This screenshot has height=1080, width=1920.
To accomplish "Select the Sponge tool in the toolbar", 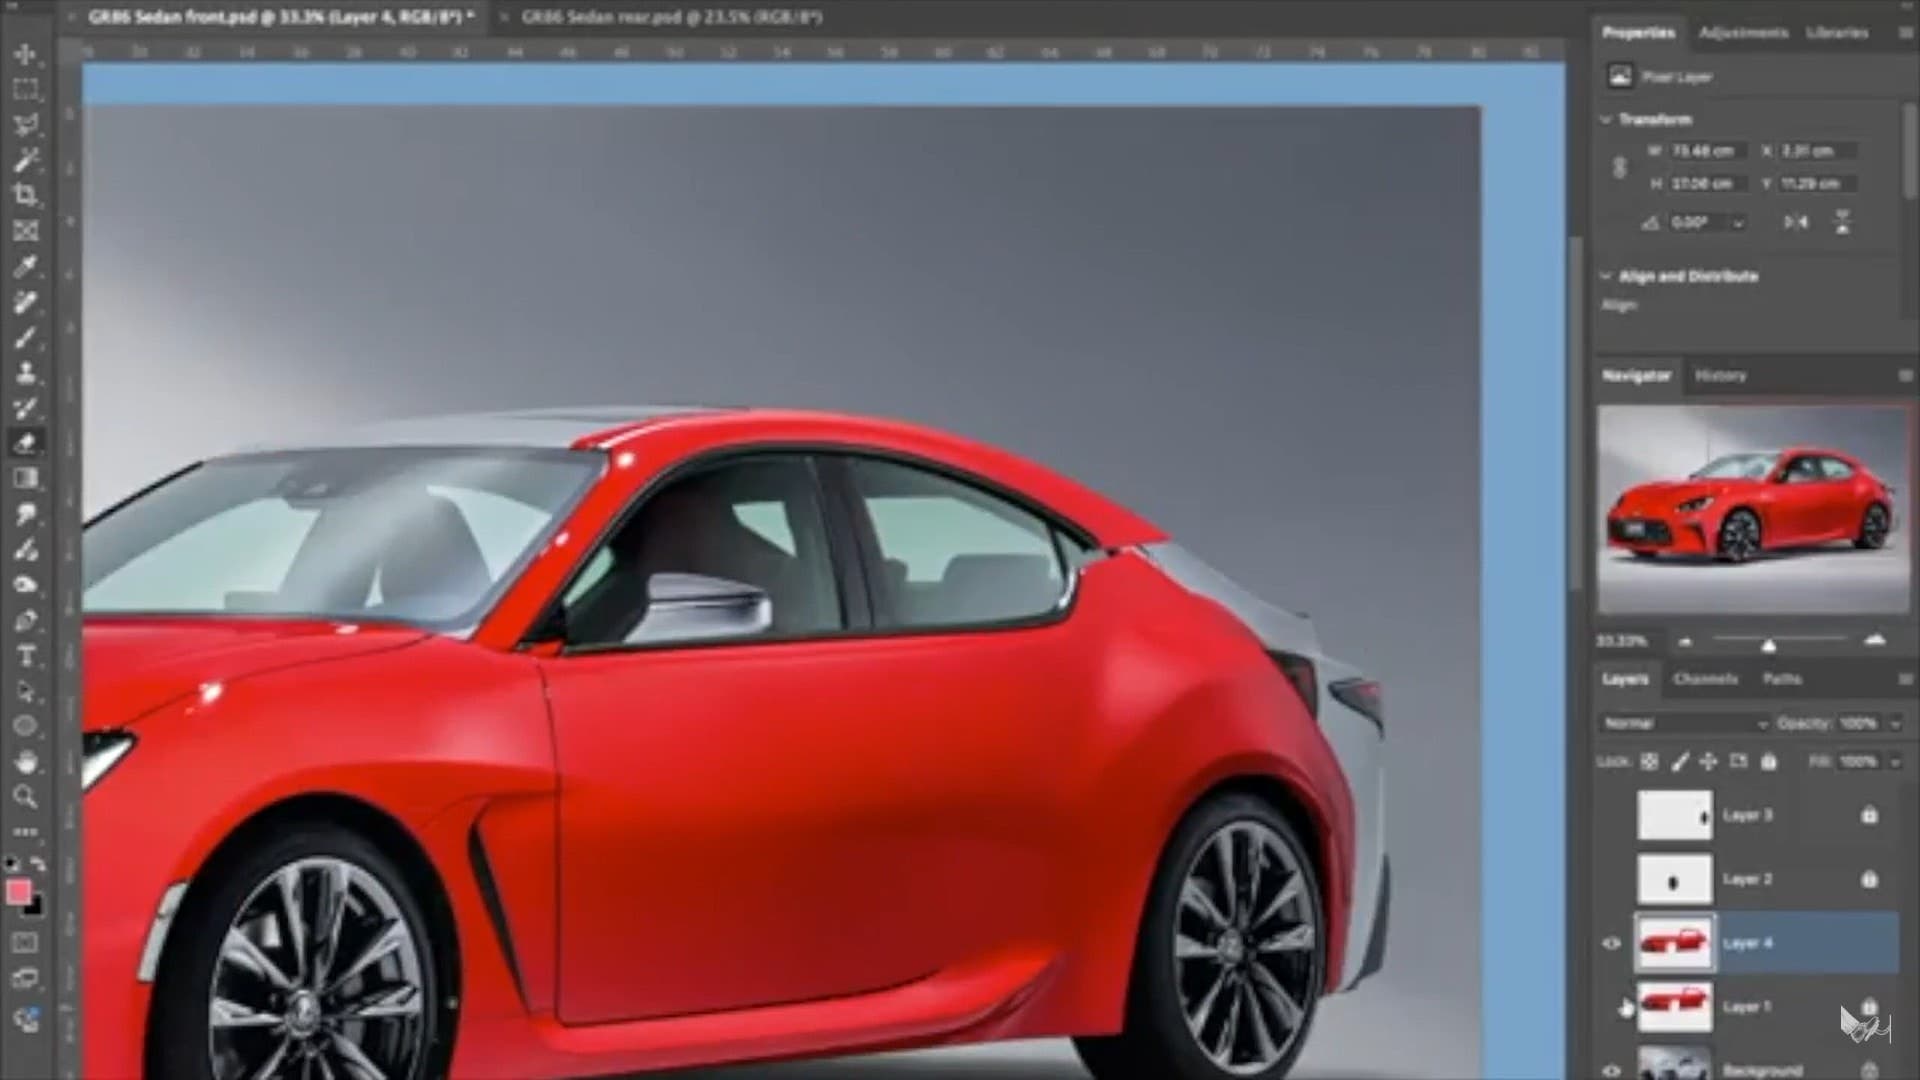I will (26, 585).
